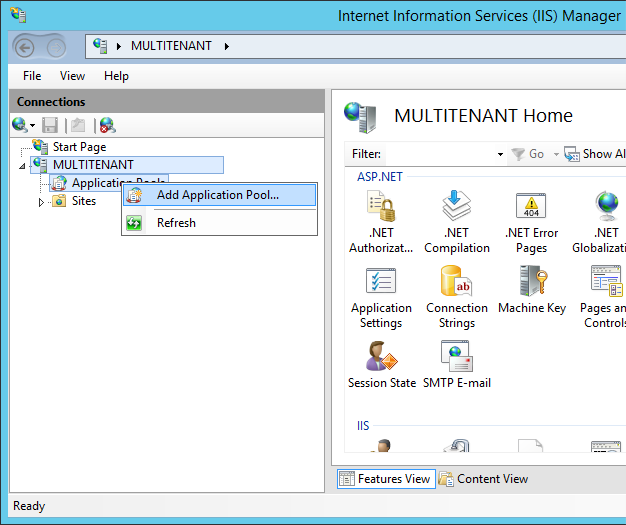This screenshot has width=626, height=525.
Task: Select the MULTITENANT server tree item
Action: (x=127, y=165)
